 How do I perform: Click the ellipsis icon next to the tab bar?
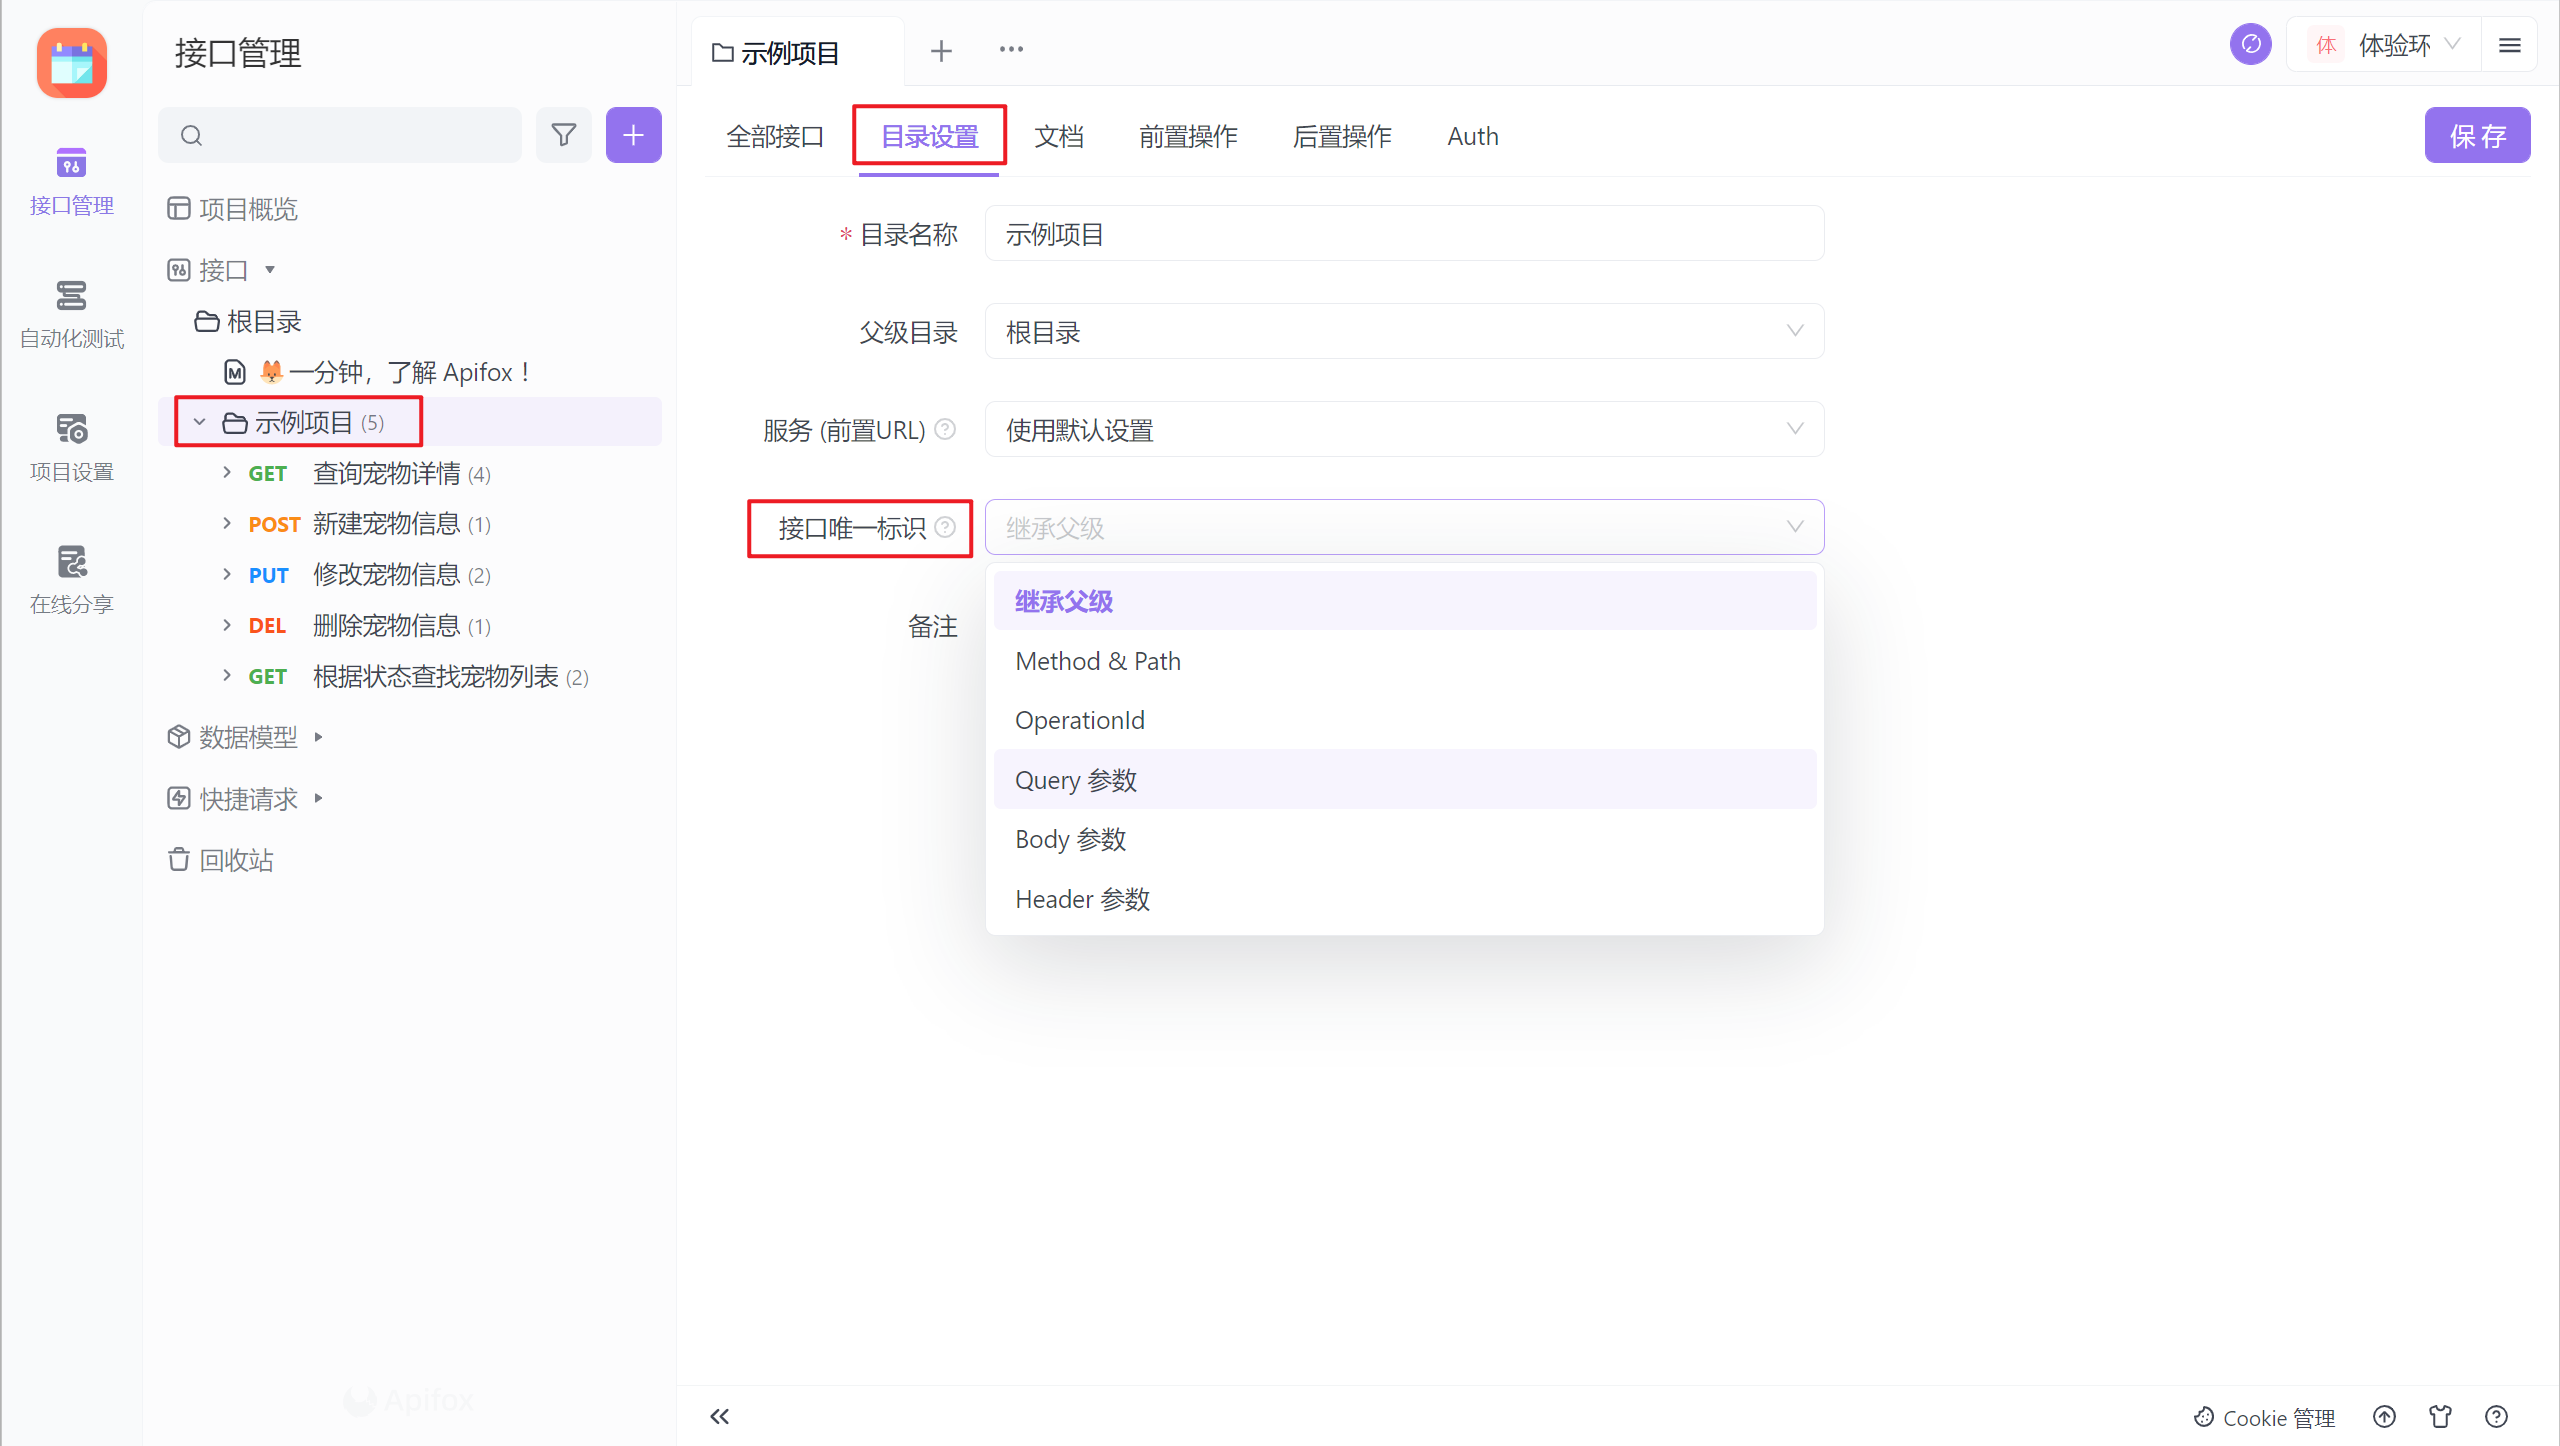[x=1011, y=49]
